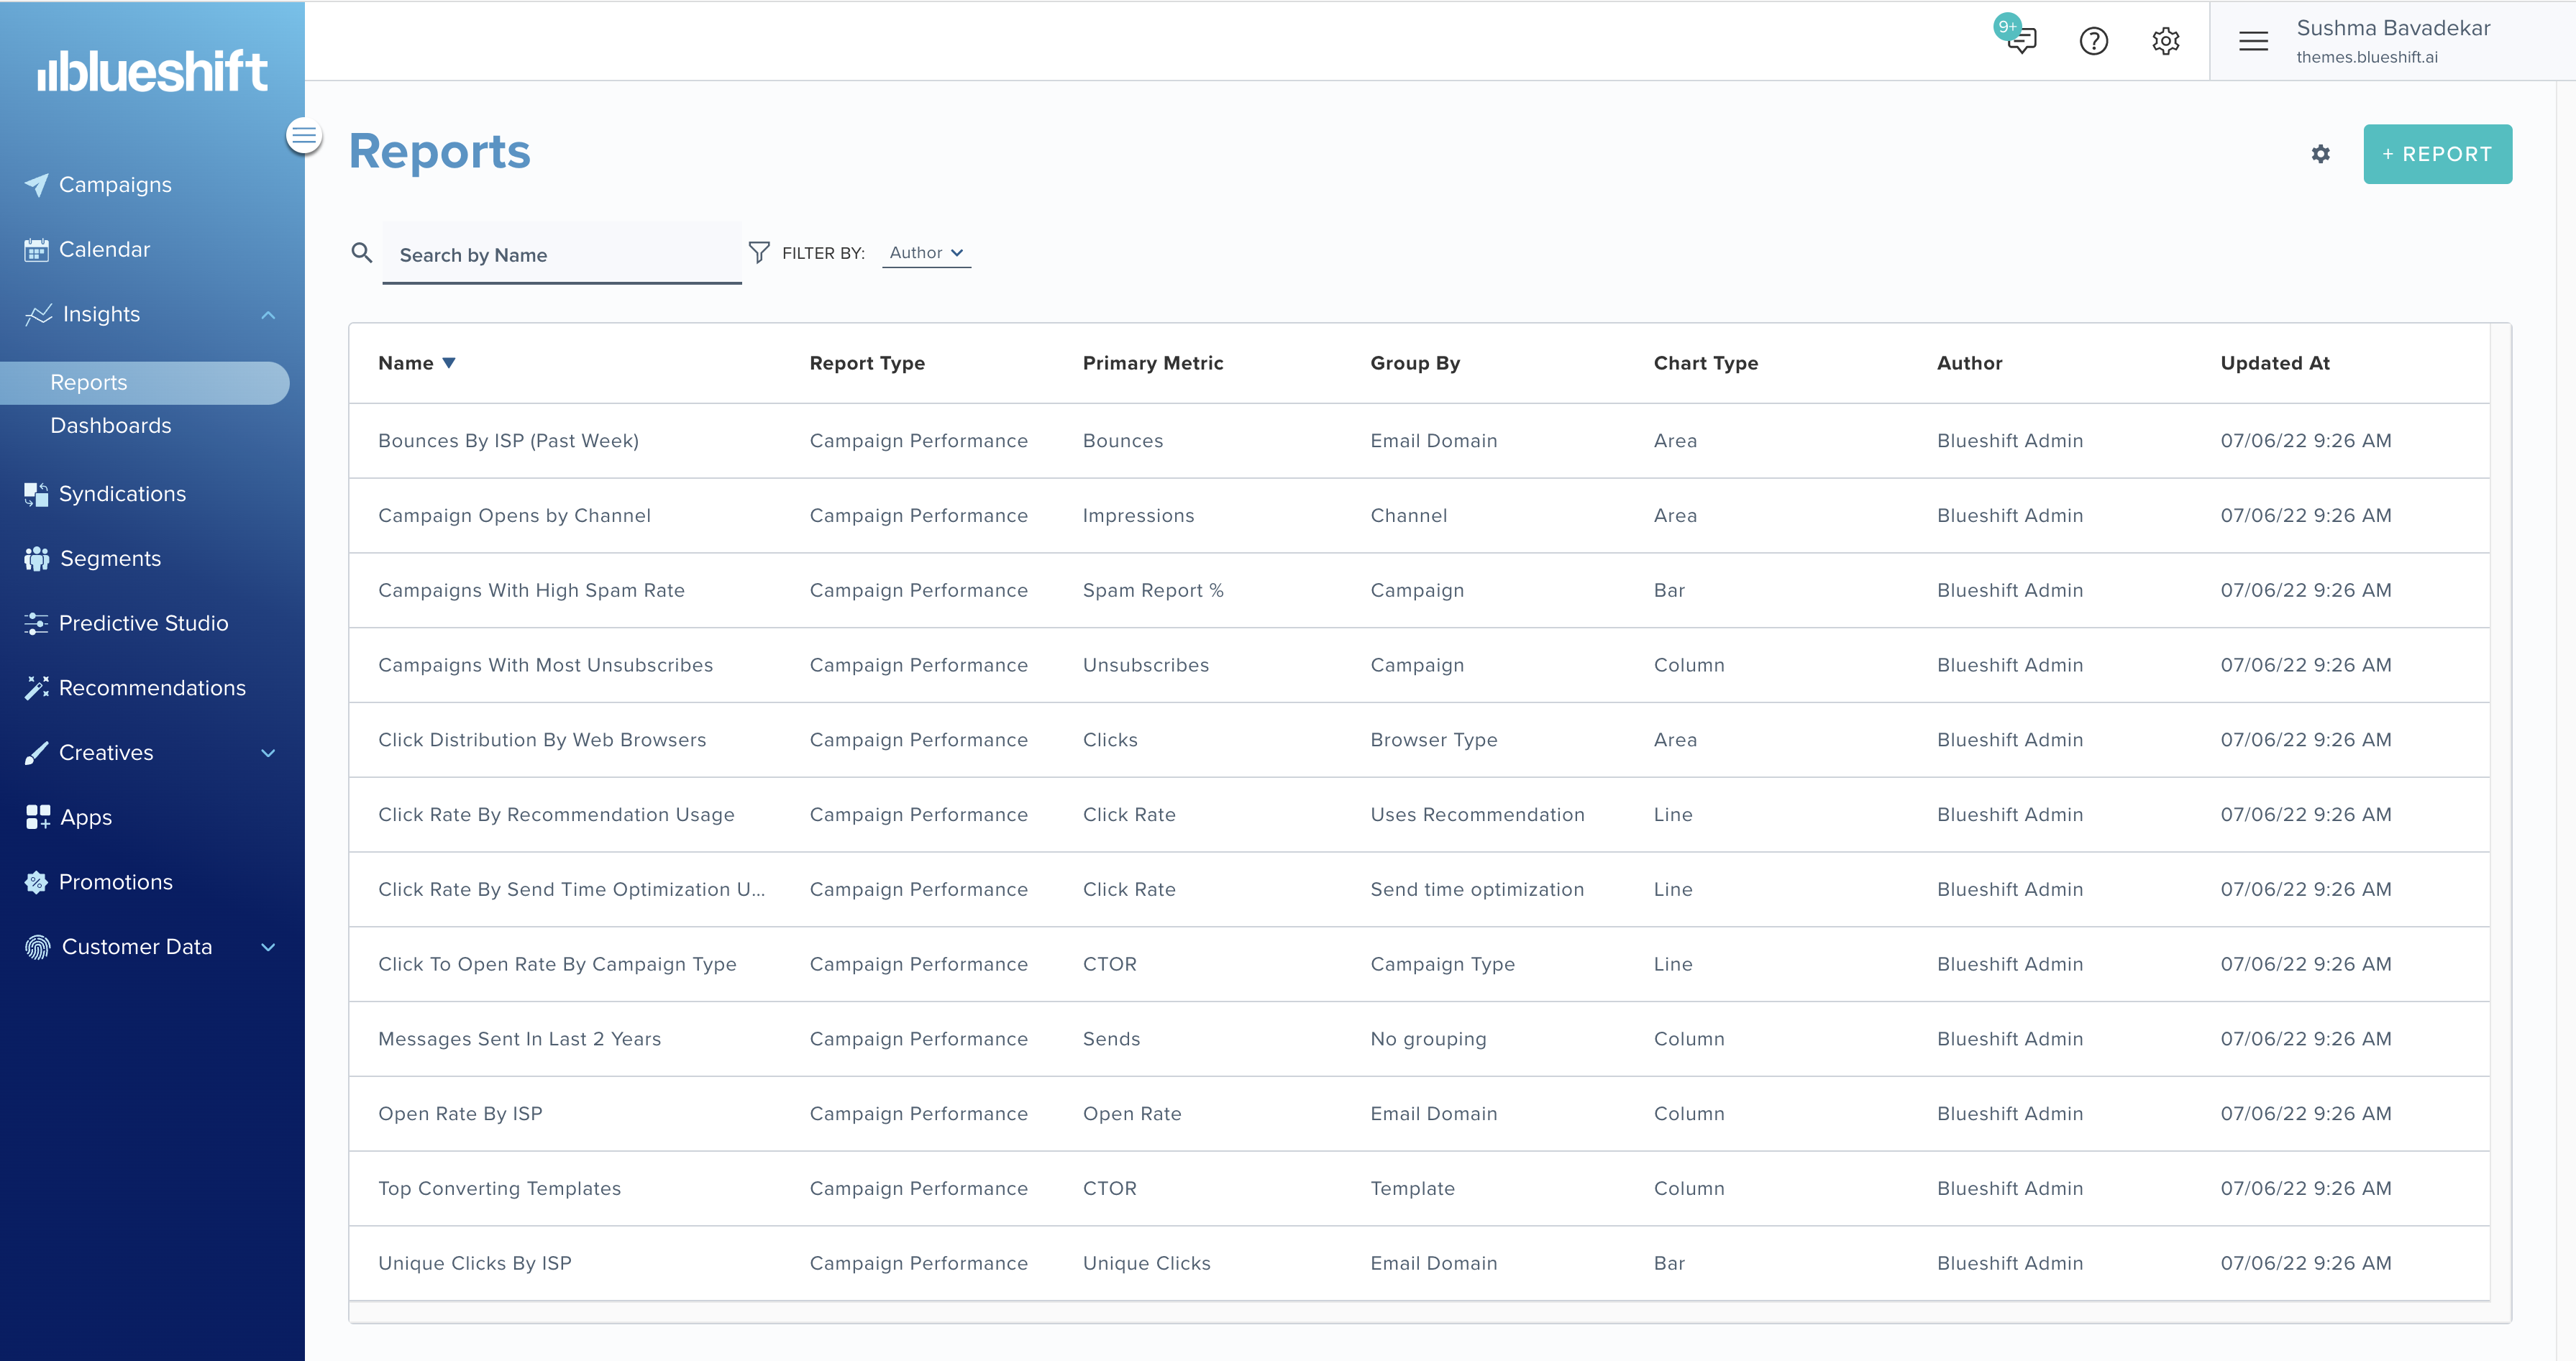Click the + REPORT button
The image size is (2576, 1361).
coord(2438,153)
